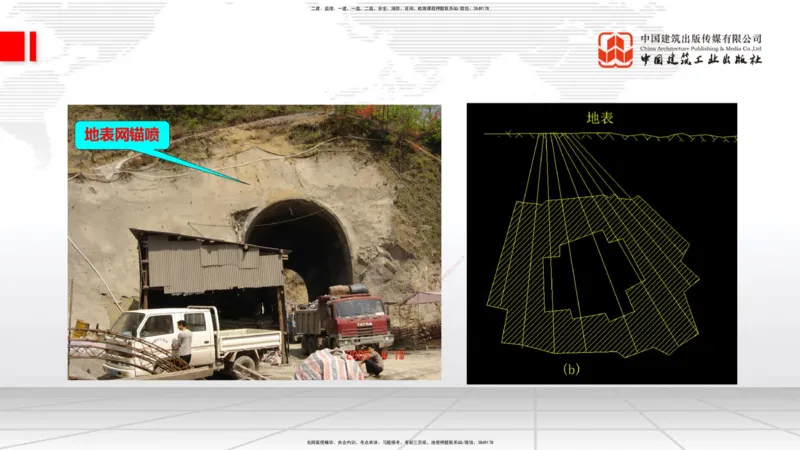This screenshot has height=450, width=800.
Task: Click the red publisher logo icon
Action: (x=615, y=49)
